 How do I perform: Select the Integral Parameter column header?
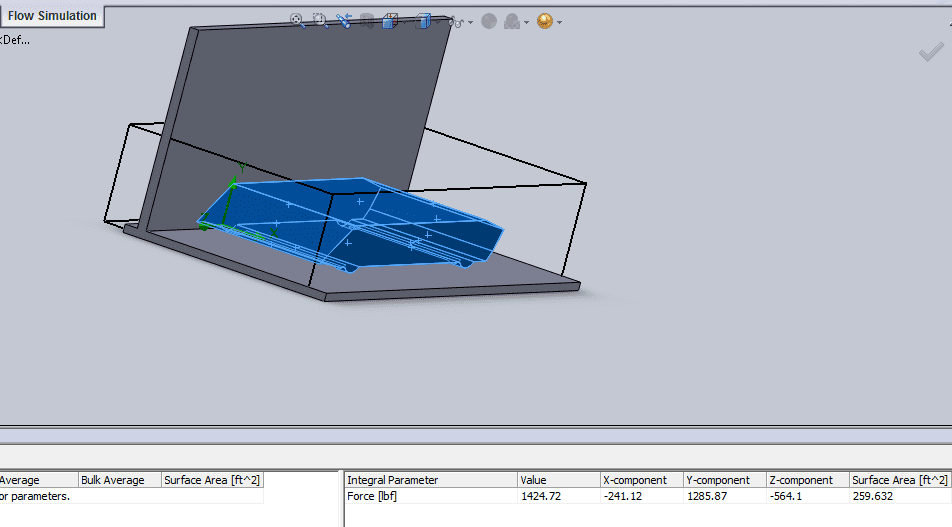click(x=431, y=480)
